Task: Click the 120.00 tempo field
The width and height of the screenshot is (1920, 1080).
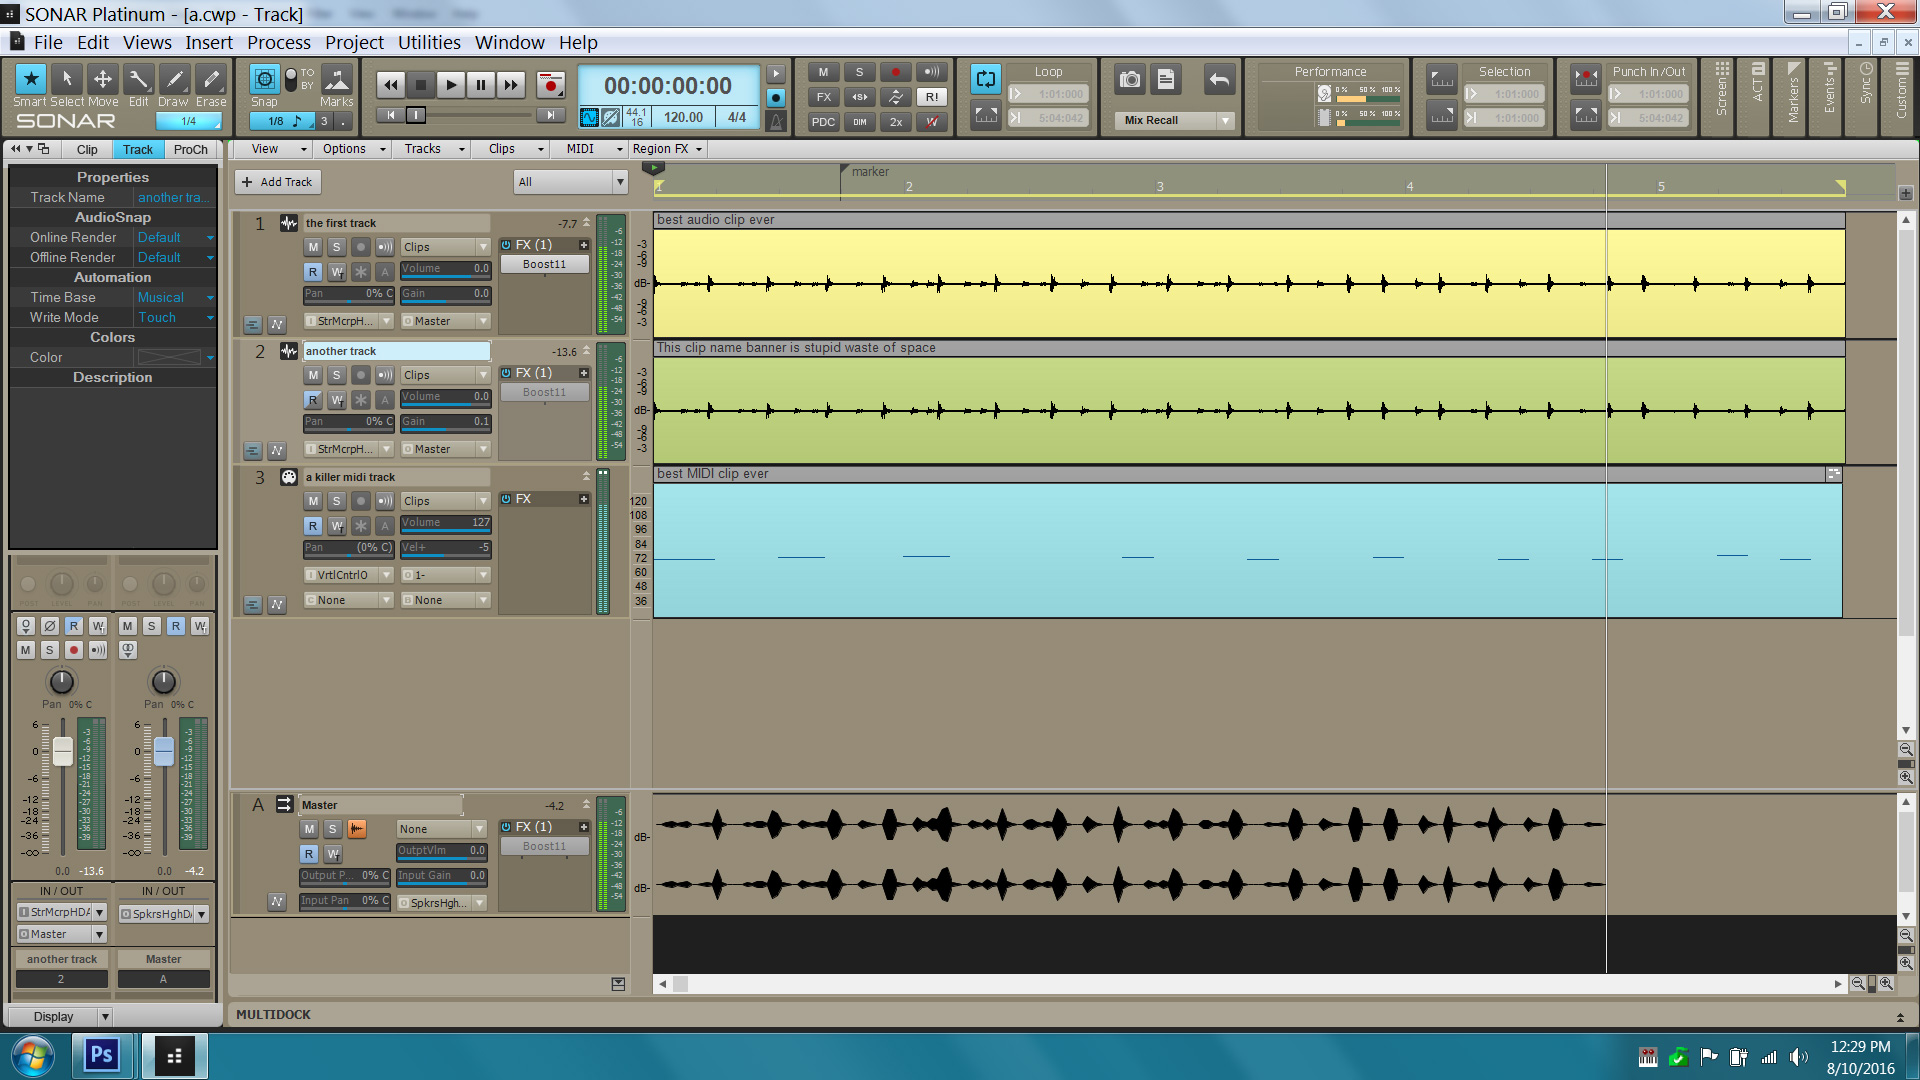Action: (x=683, y=117)
